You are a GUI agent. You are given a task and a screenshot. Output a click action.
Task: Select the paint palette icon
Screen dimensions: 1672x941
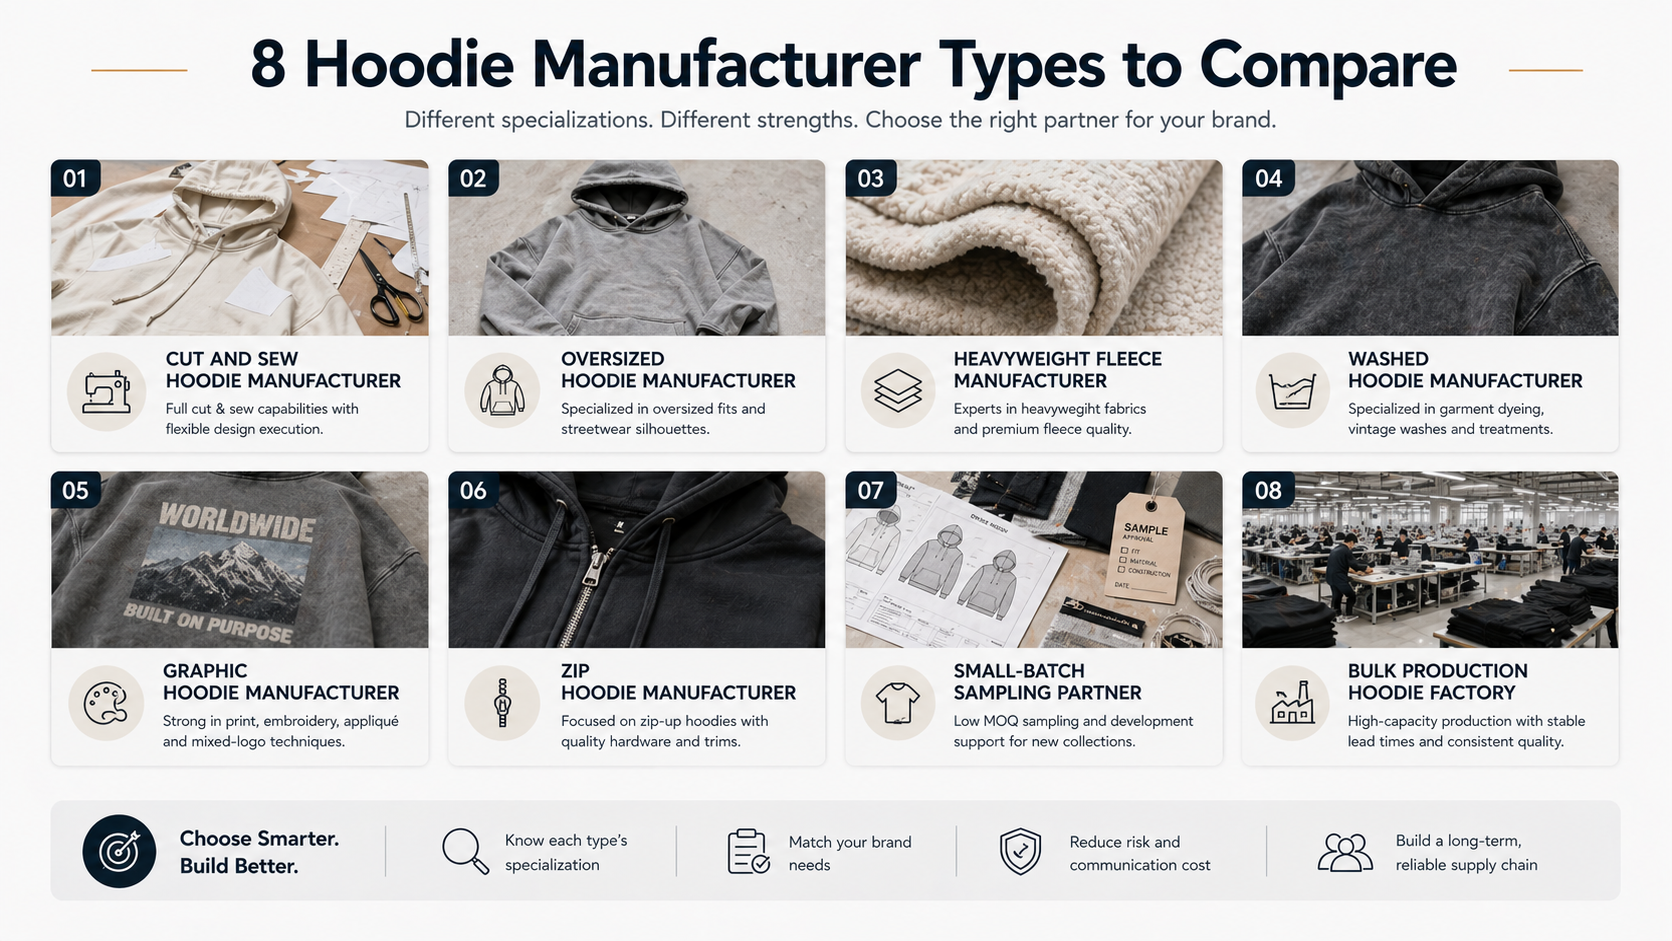click(106, 703)
